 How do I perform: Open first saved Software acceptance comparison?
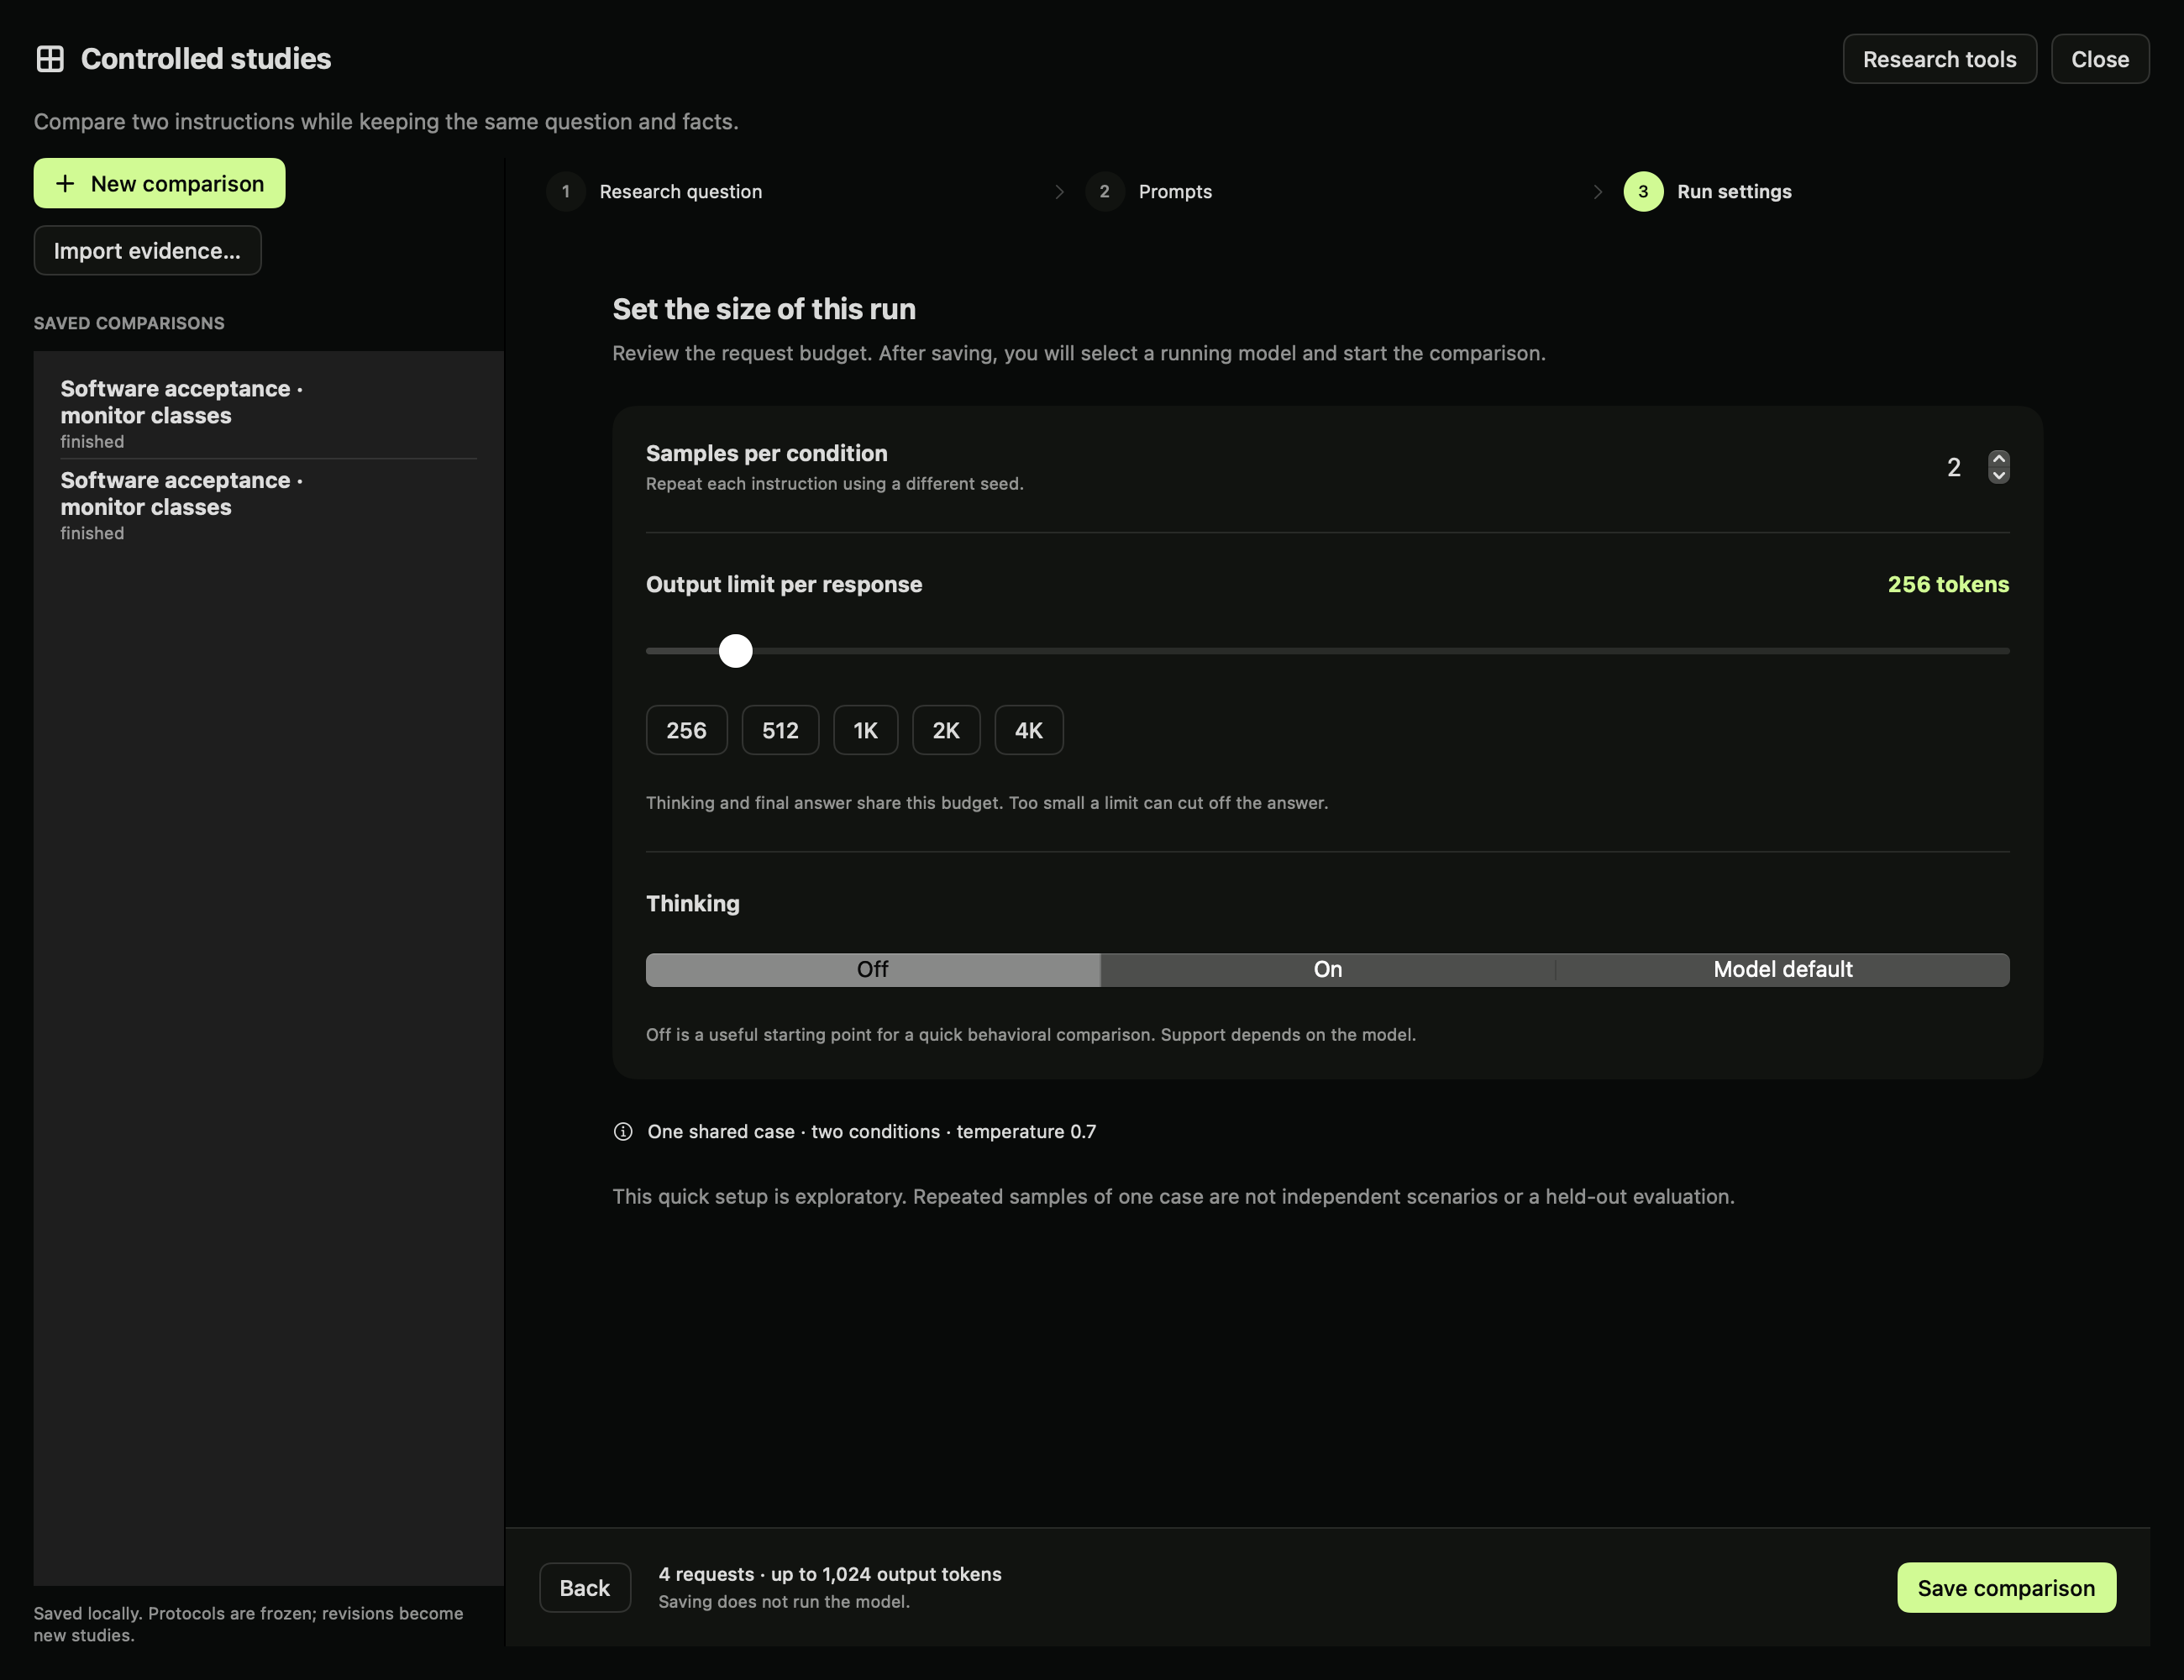coord(268,413)
